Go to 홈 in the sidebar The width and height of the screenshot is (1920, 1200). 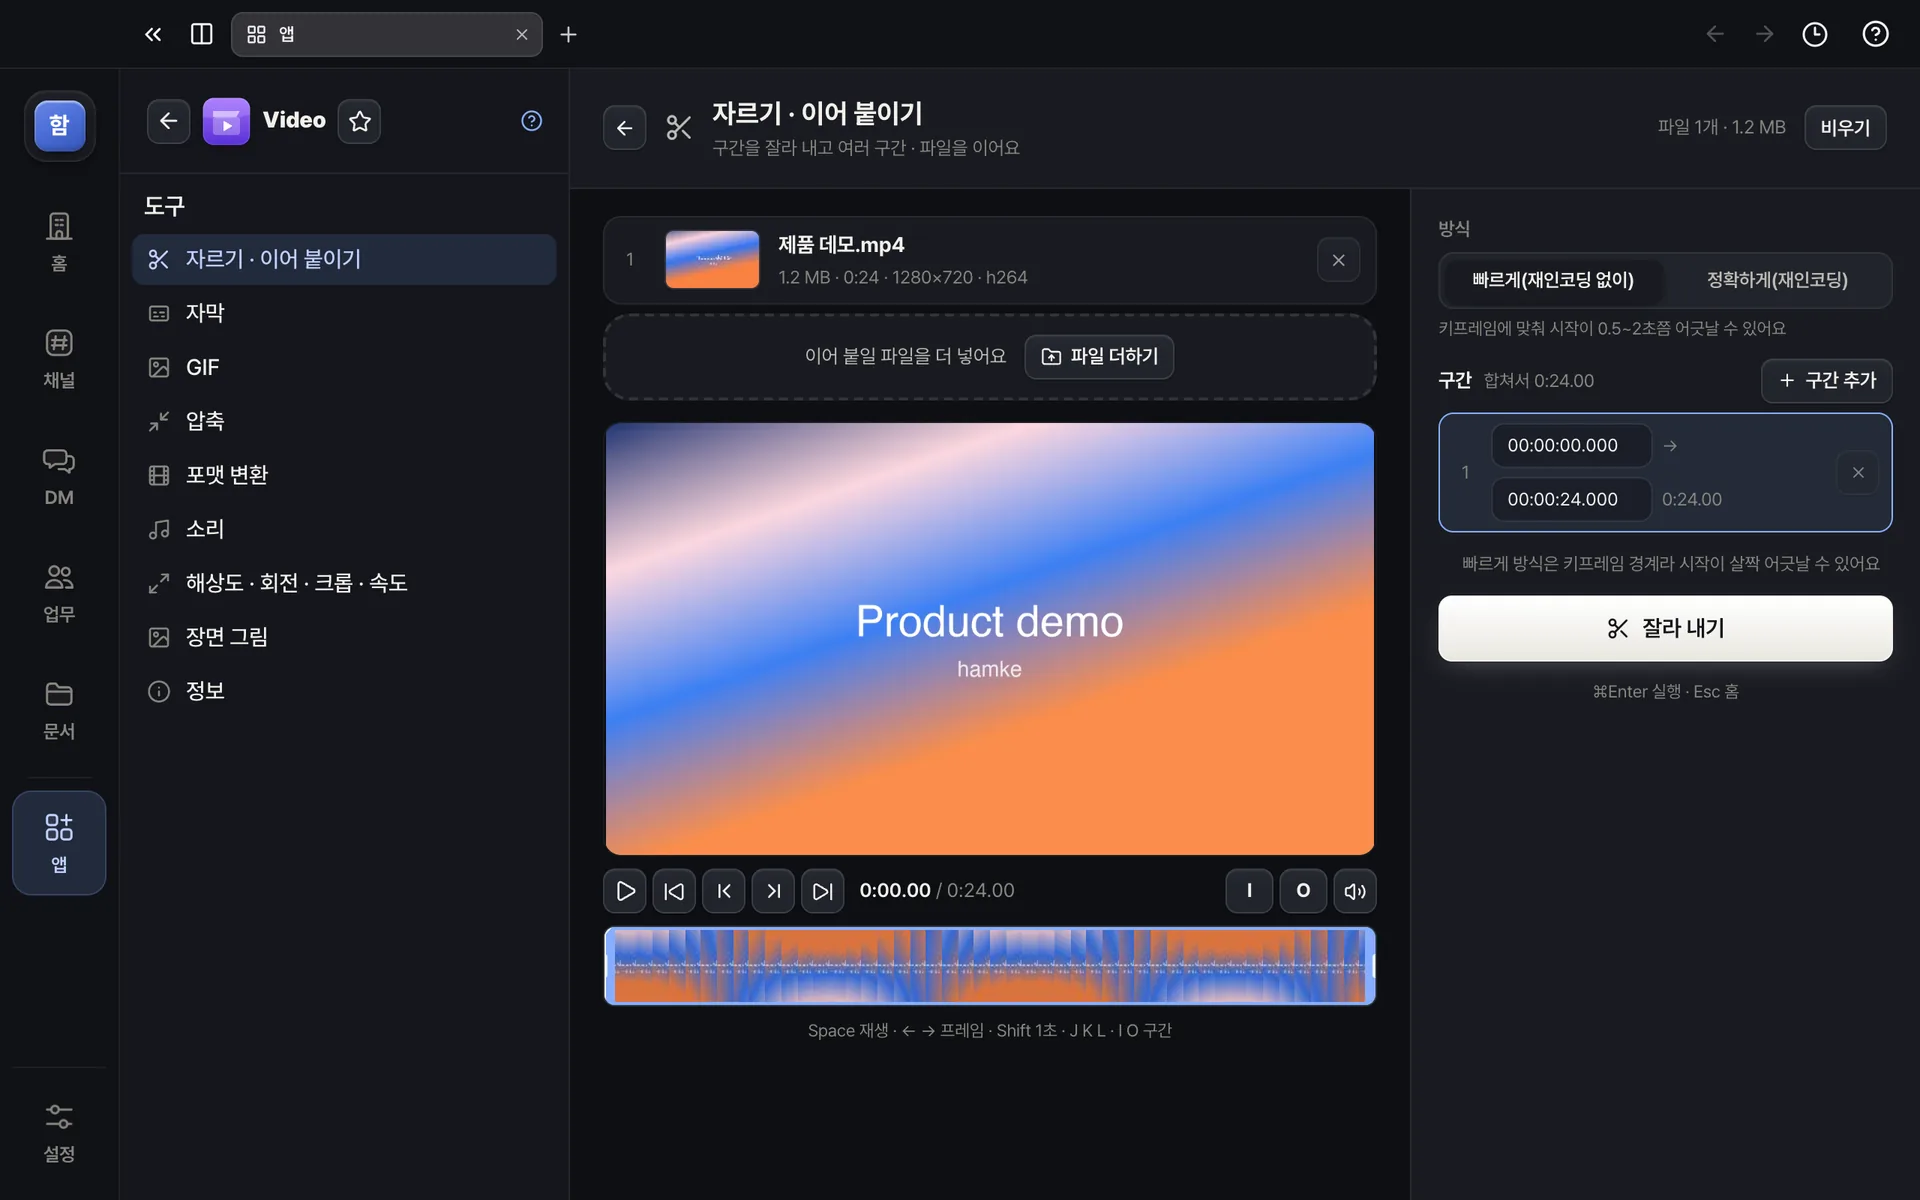tap(59, 242)
